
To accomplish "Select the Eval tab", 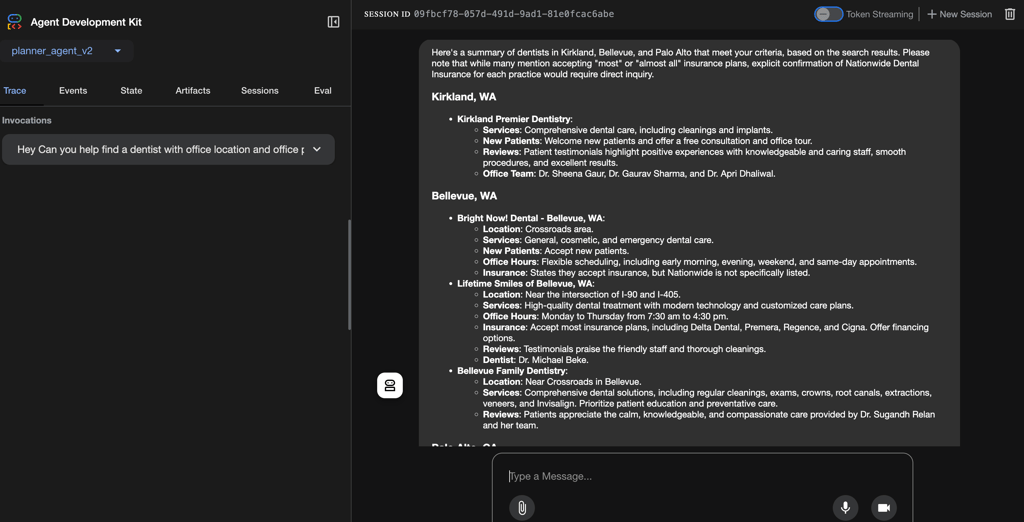I will point(323,91).
